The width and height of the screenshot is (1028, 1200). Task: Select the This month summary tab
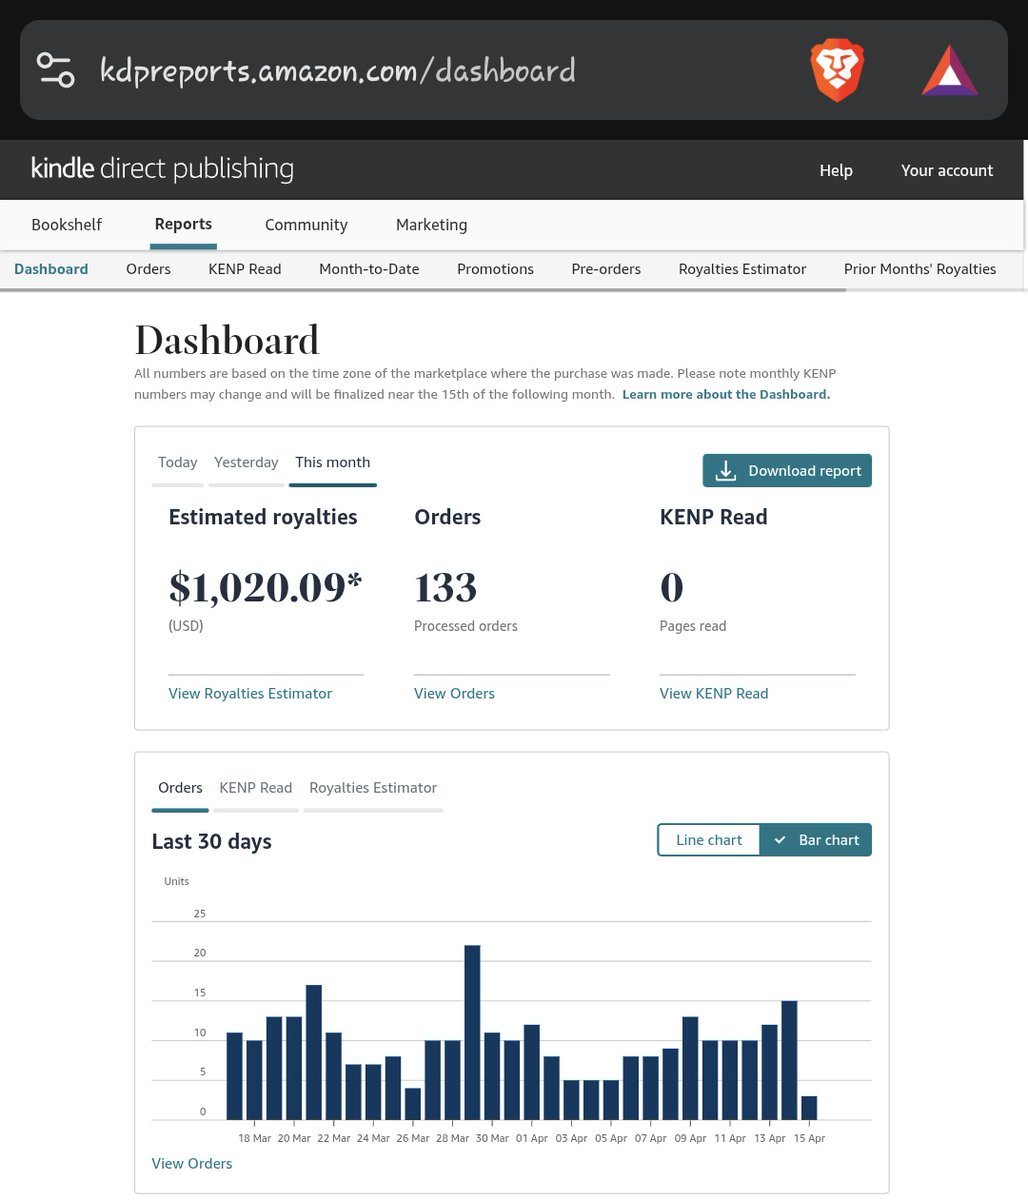[x=333, y=462]
